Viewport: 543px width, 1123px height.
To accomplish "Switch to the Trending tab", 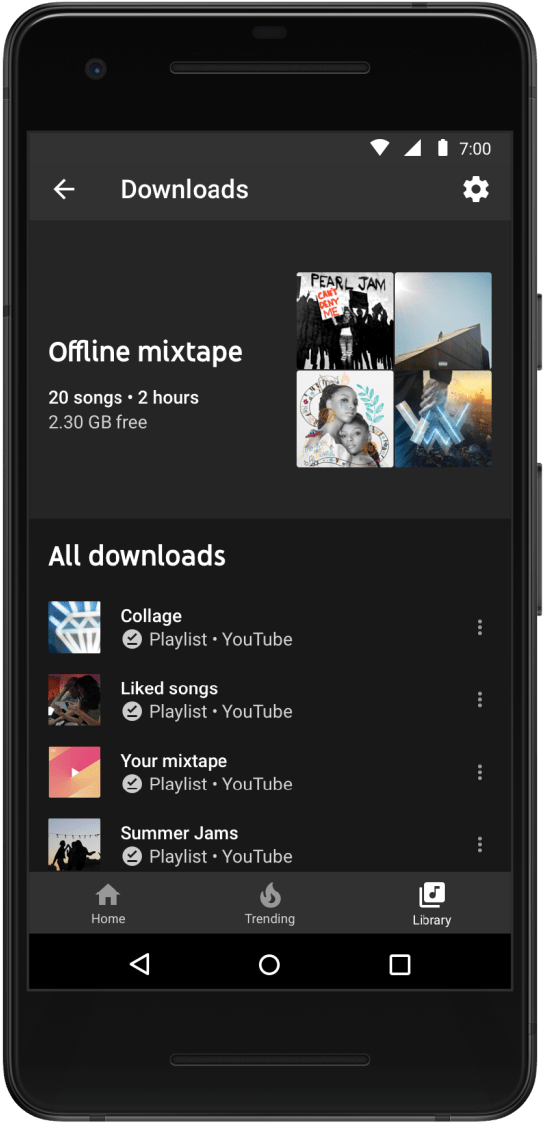I will coord(269,903).
